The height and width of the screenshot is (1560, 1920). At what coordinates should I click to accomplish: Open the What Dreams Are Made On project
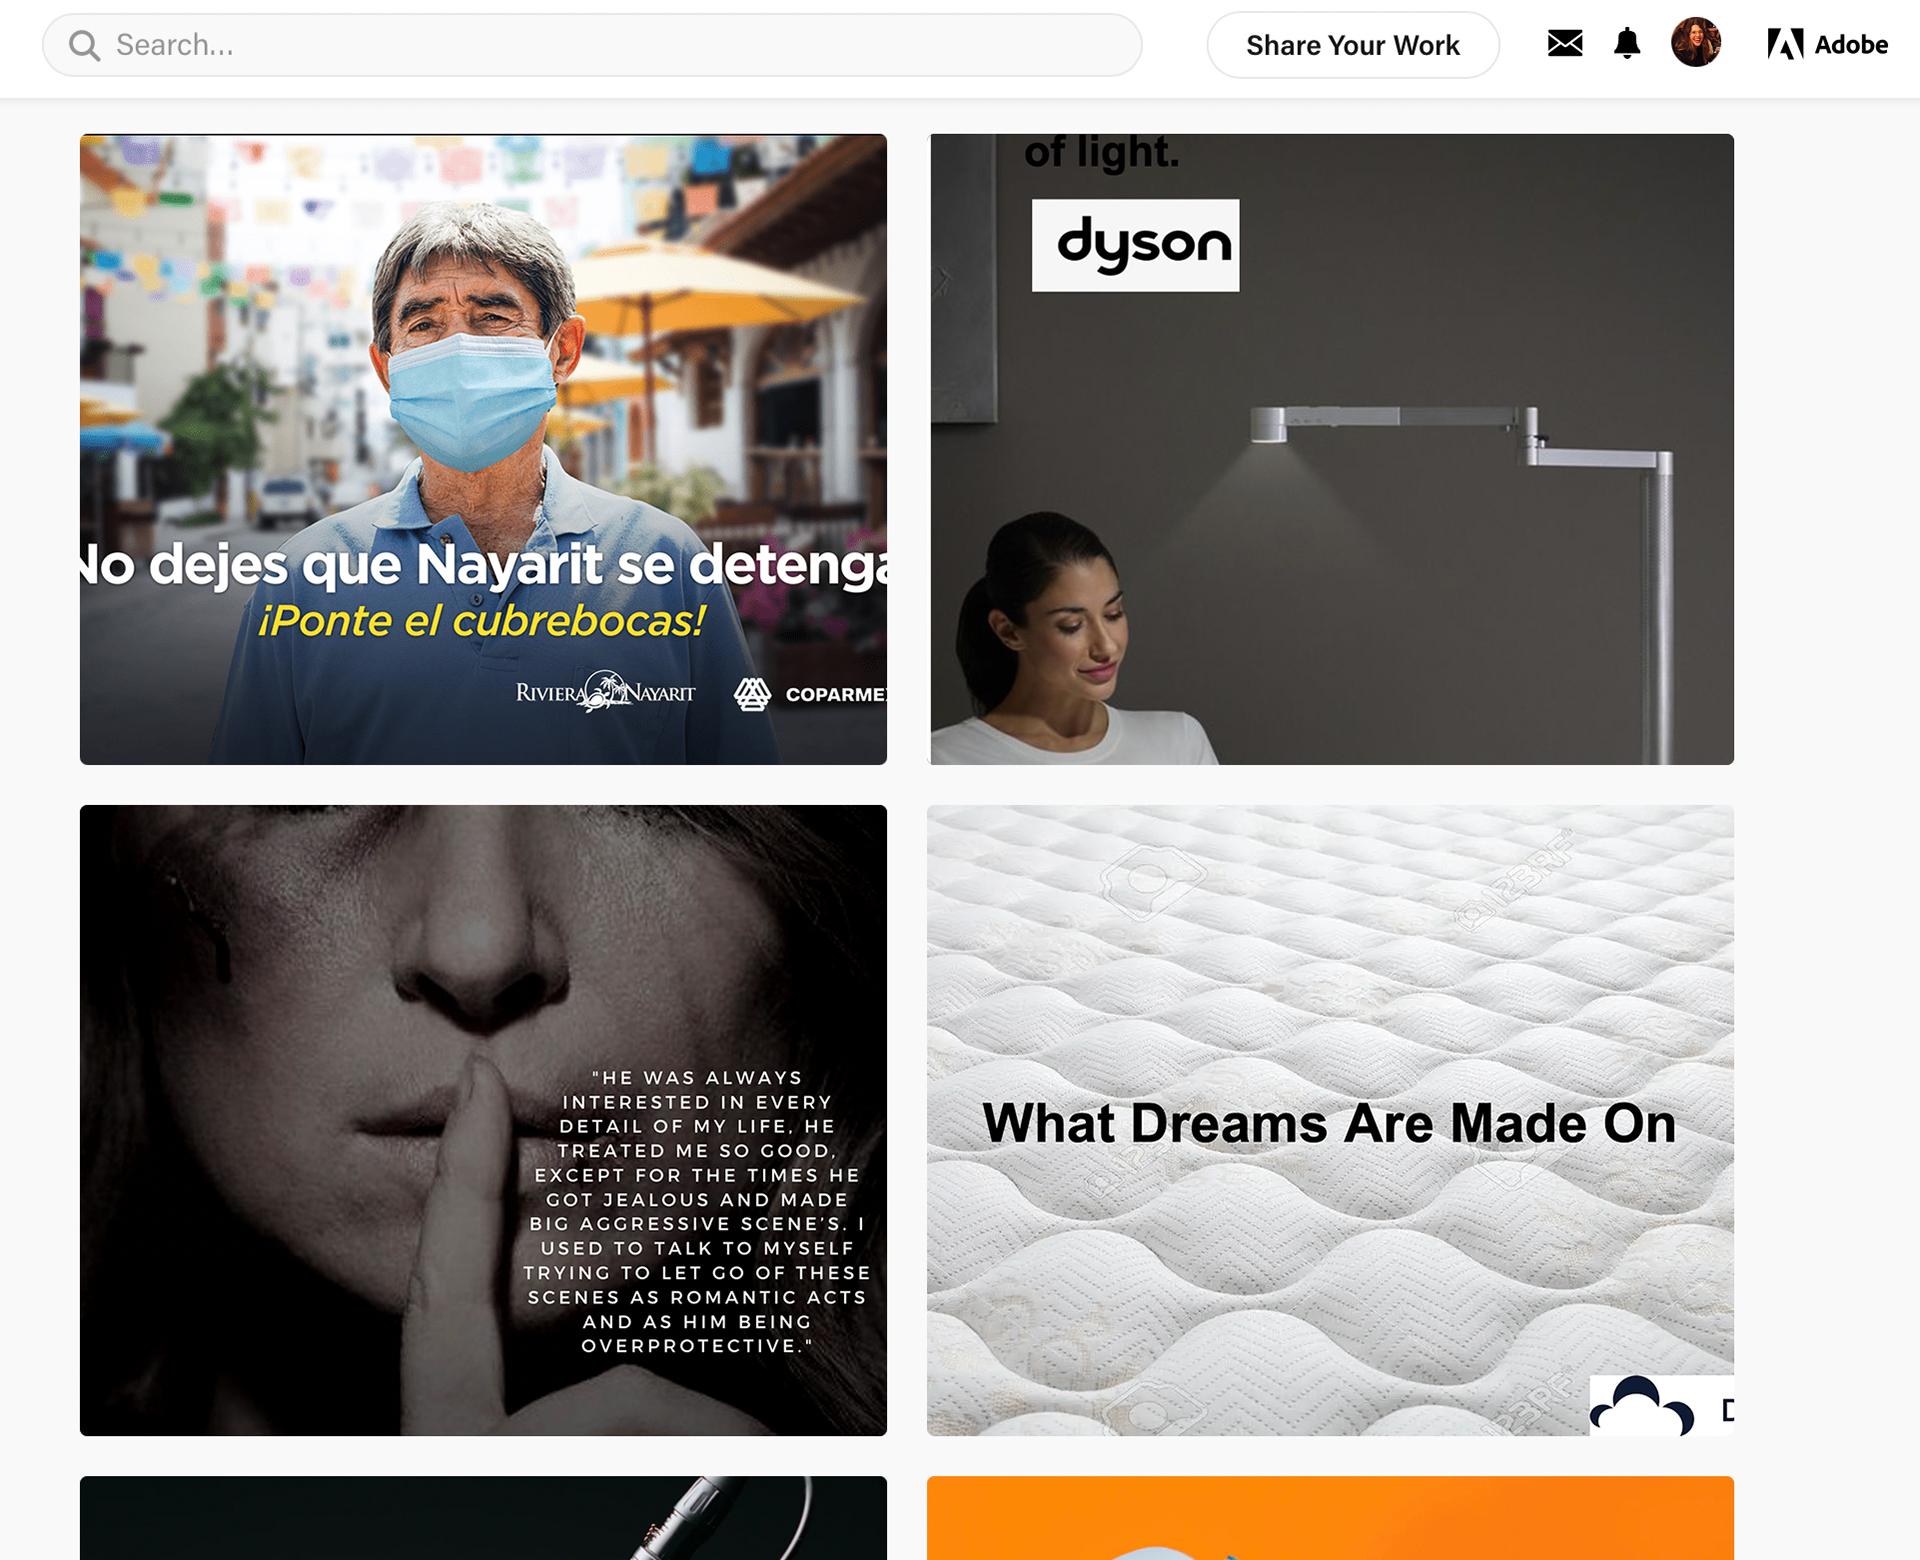click(x=1330, y=1120)
